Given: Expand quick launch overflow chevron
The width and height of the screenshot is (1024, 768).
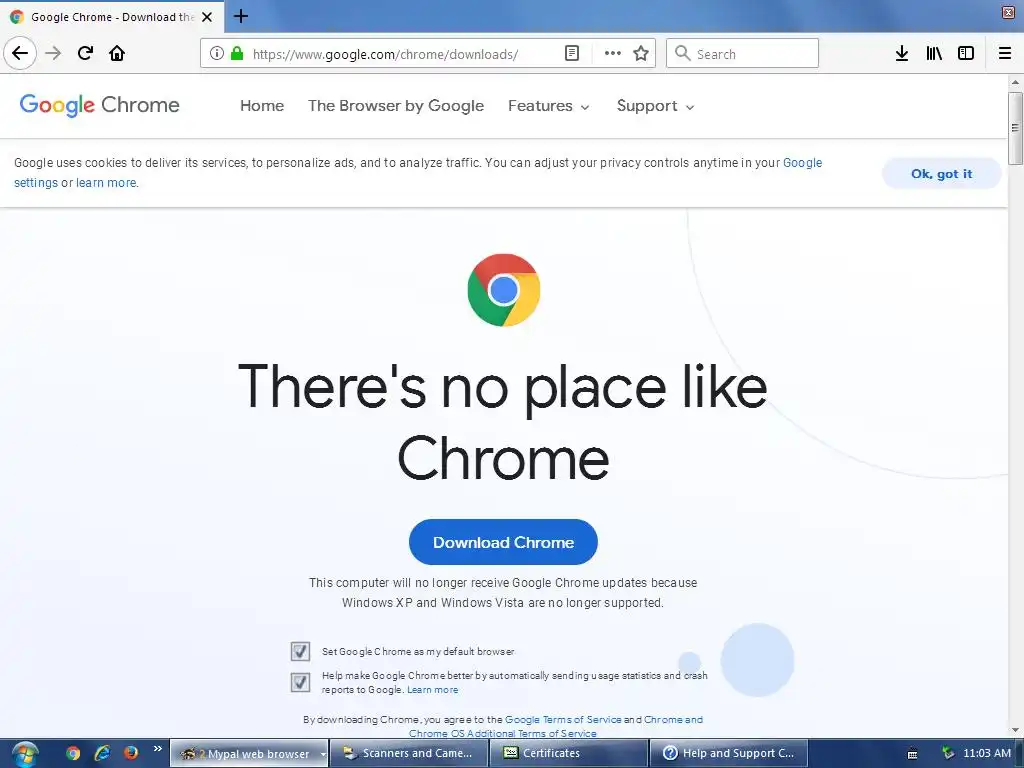Looking at the screenshot, I should click(157, 748).
